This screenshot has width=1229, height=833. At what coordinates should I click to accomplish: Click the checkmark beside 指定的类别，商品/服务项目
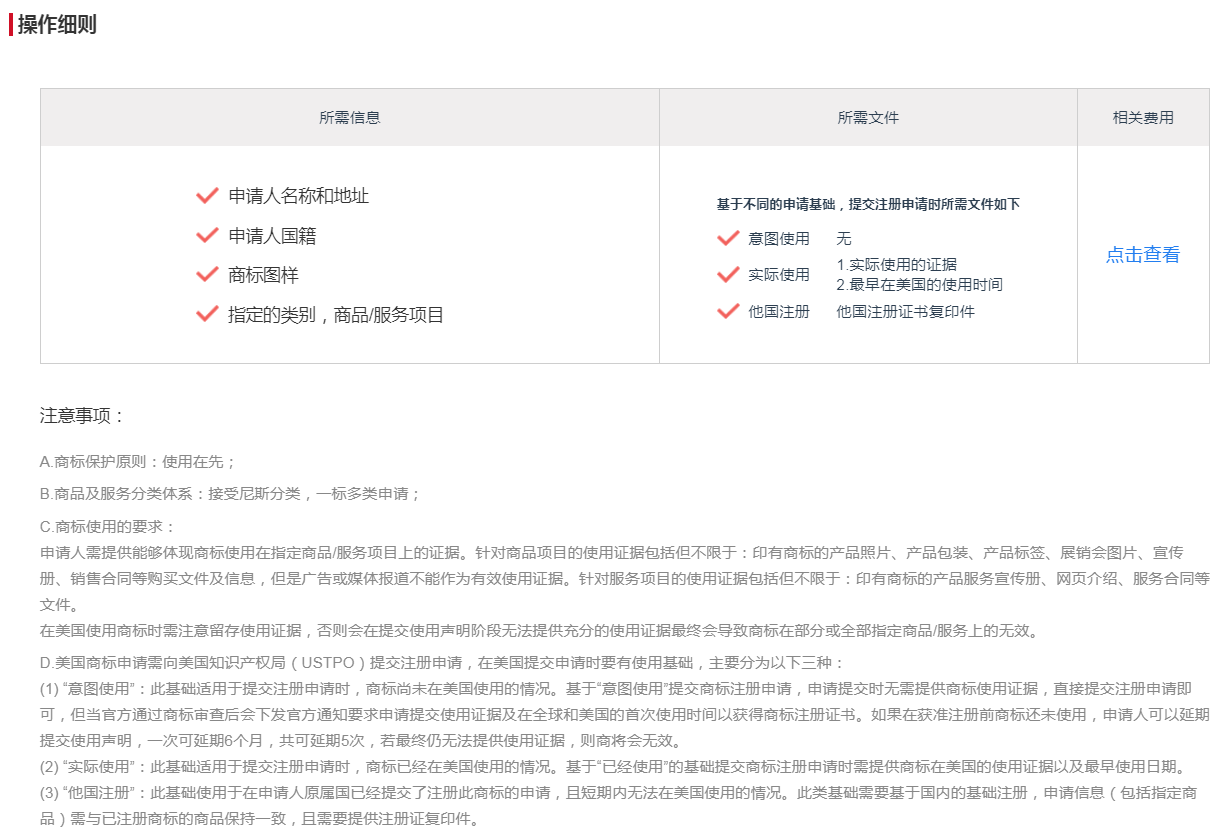[x=207, y=315]
